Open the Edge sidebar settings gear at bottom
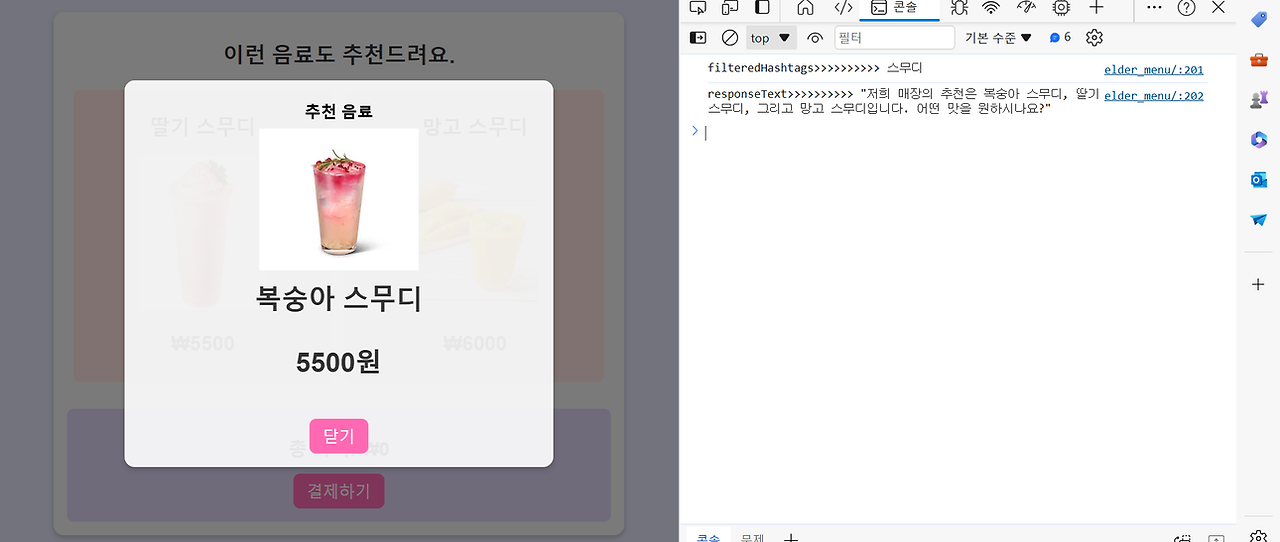 point(1259,535)
